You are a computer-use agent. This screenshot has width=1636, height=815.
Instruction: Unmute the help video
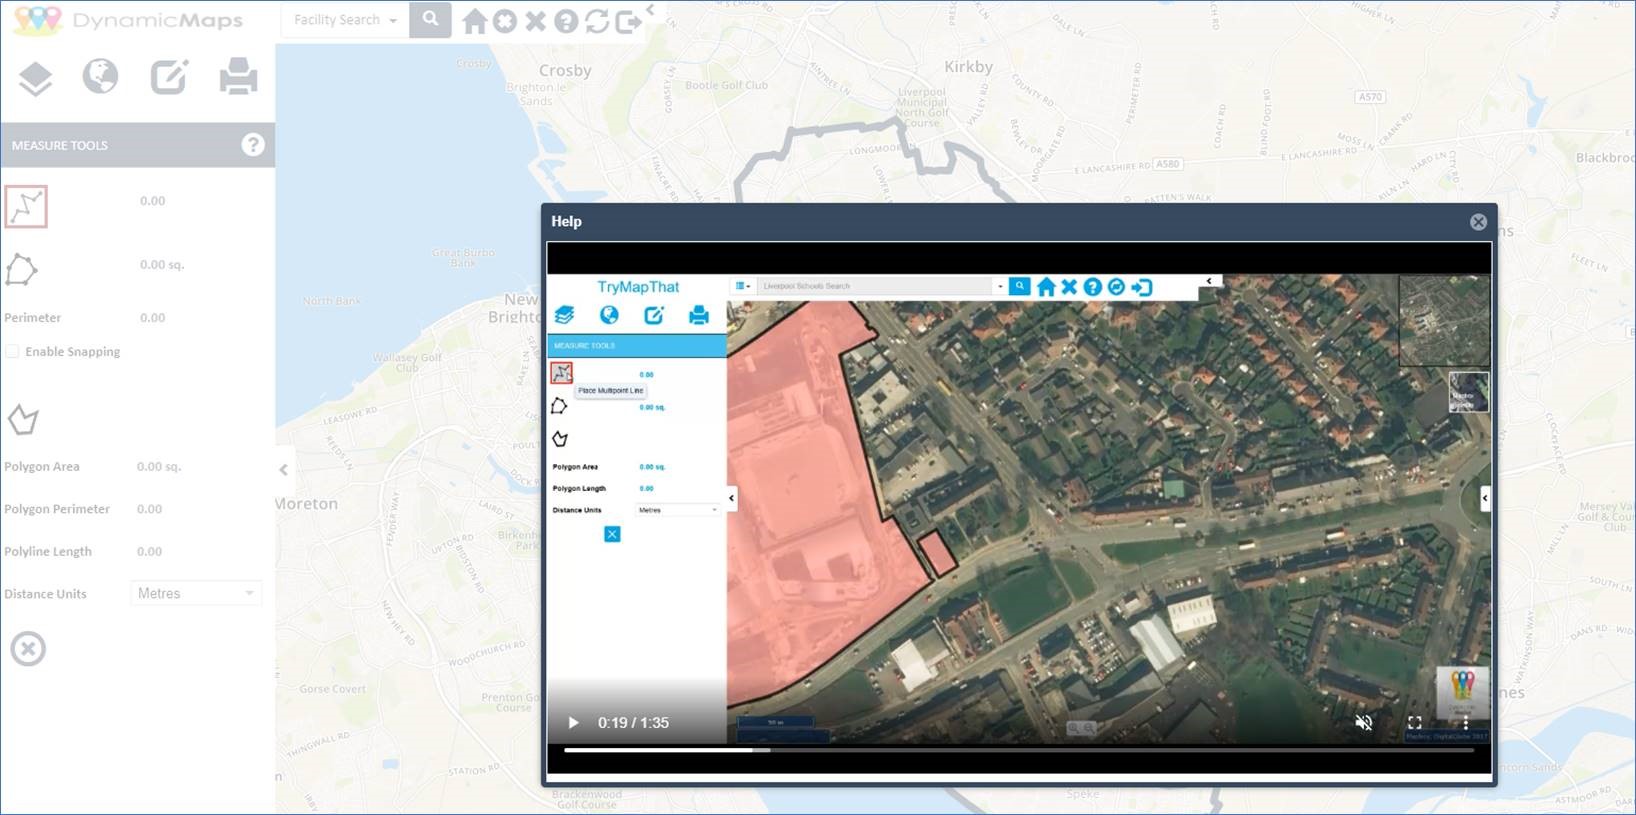point(1363,722)
